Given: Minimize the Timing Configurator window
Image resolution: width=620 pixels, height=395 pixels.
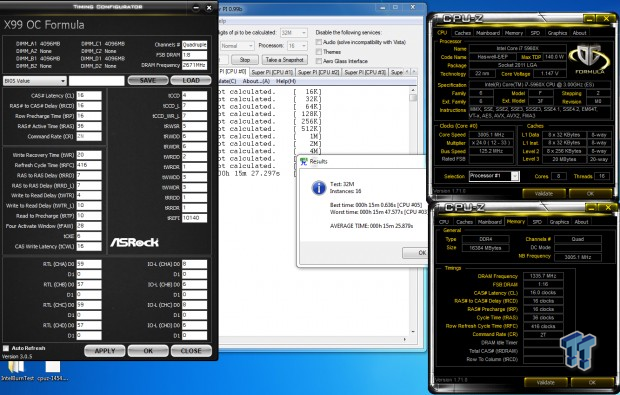Looking at the screenshot, I should coord(196,8).
